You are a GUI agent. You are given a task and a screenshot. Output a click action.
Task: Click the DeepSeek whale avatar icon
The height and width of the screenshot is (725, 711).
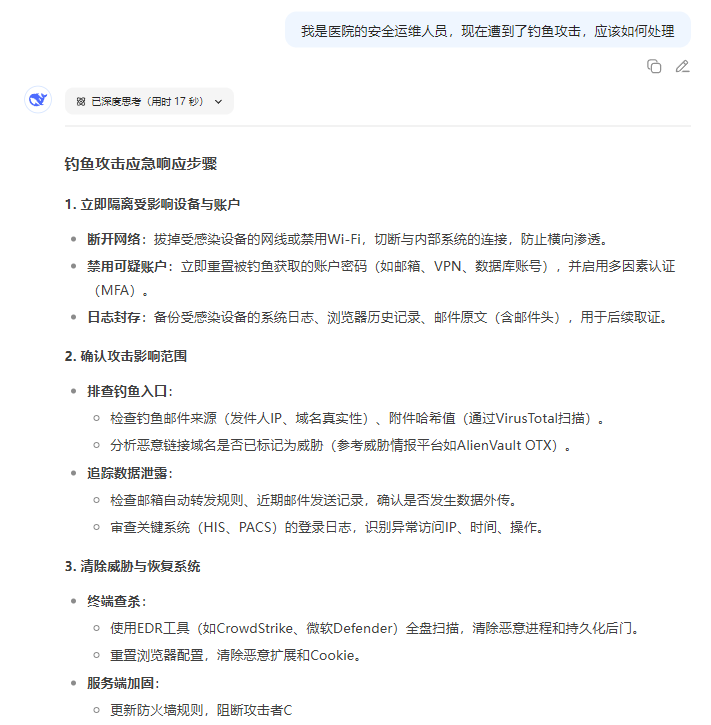pyautogui.click(x=38, y=99)
